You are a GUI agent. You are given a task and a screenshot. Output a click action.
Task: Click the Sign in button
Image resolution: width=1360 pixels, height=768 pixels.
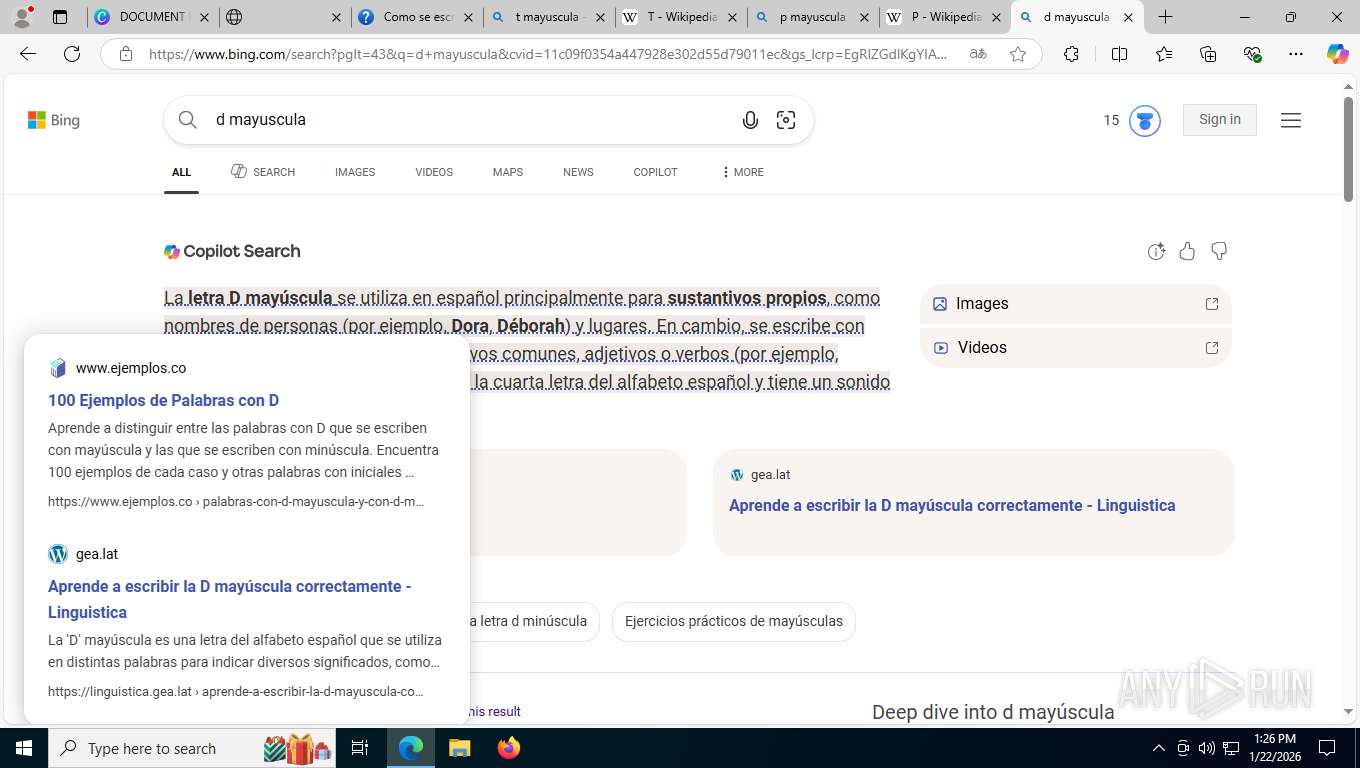coord(1220,119)
